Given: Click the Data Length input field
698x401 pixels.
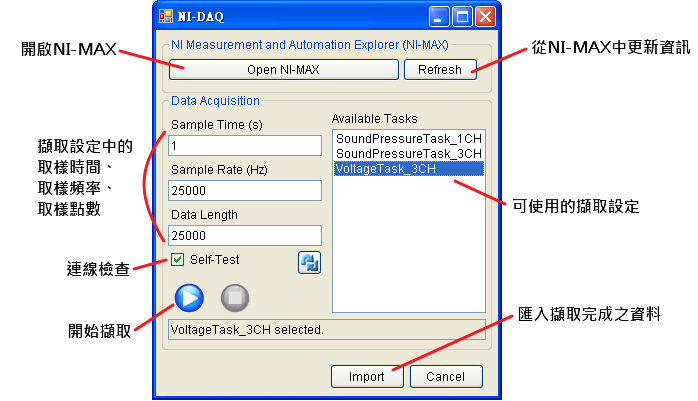Looking at the screenshot, I should (245, 235).
